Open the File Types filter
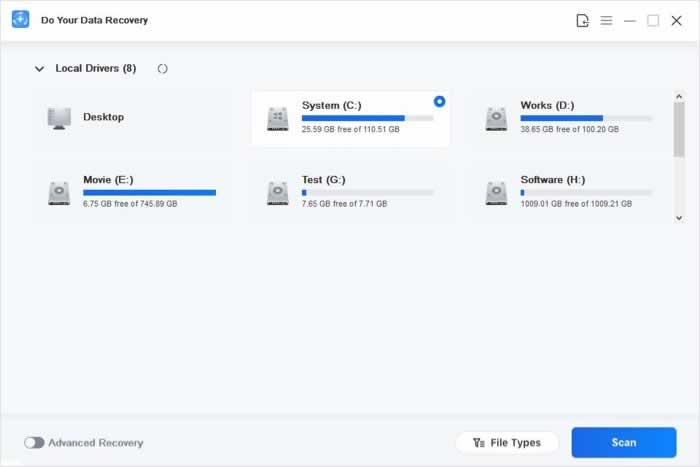Screen dimensions: 700x467 [x=507, y=443]
